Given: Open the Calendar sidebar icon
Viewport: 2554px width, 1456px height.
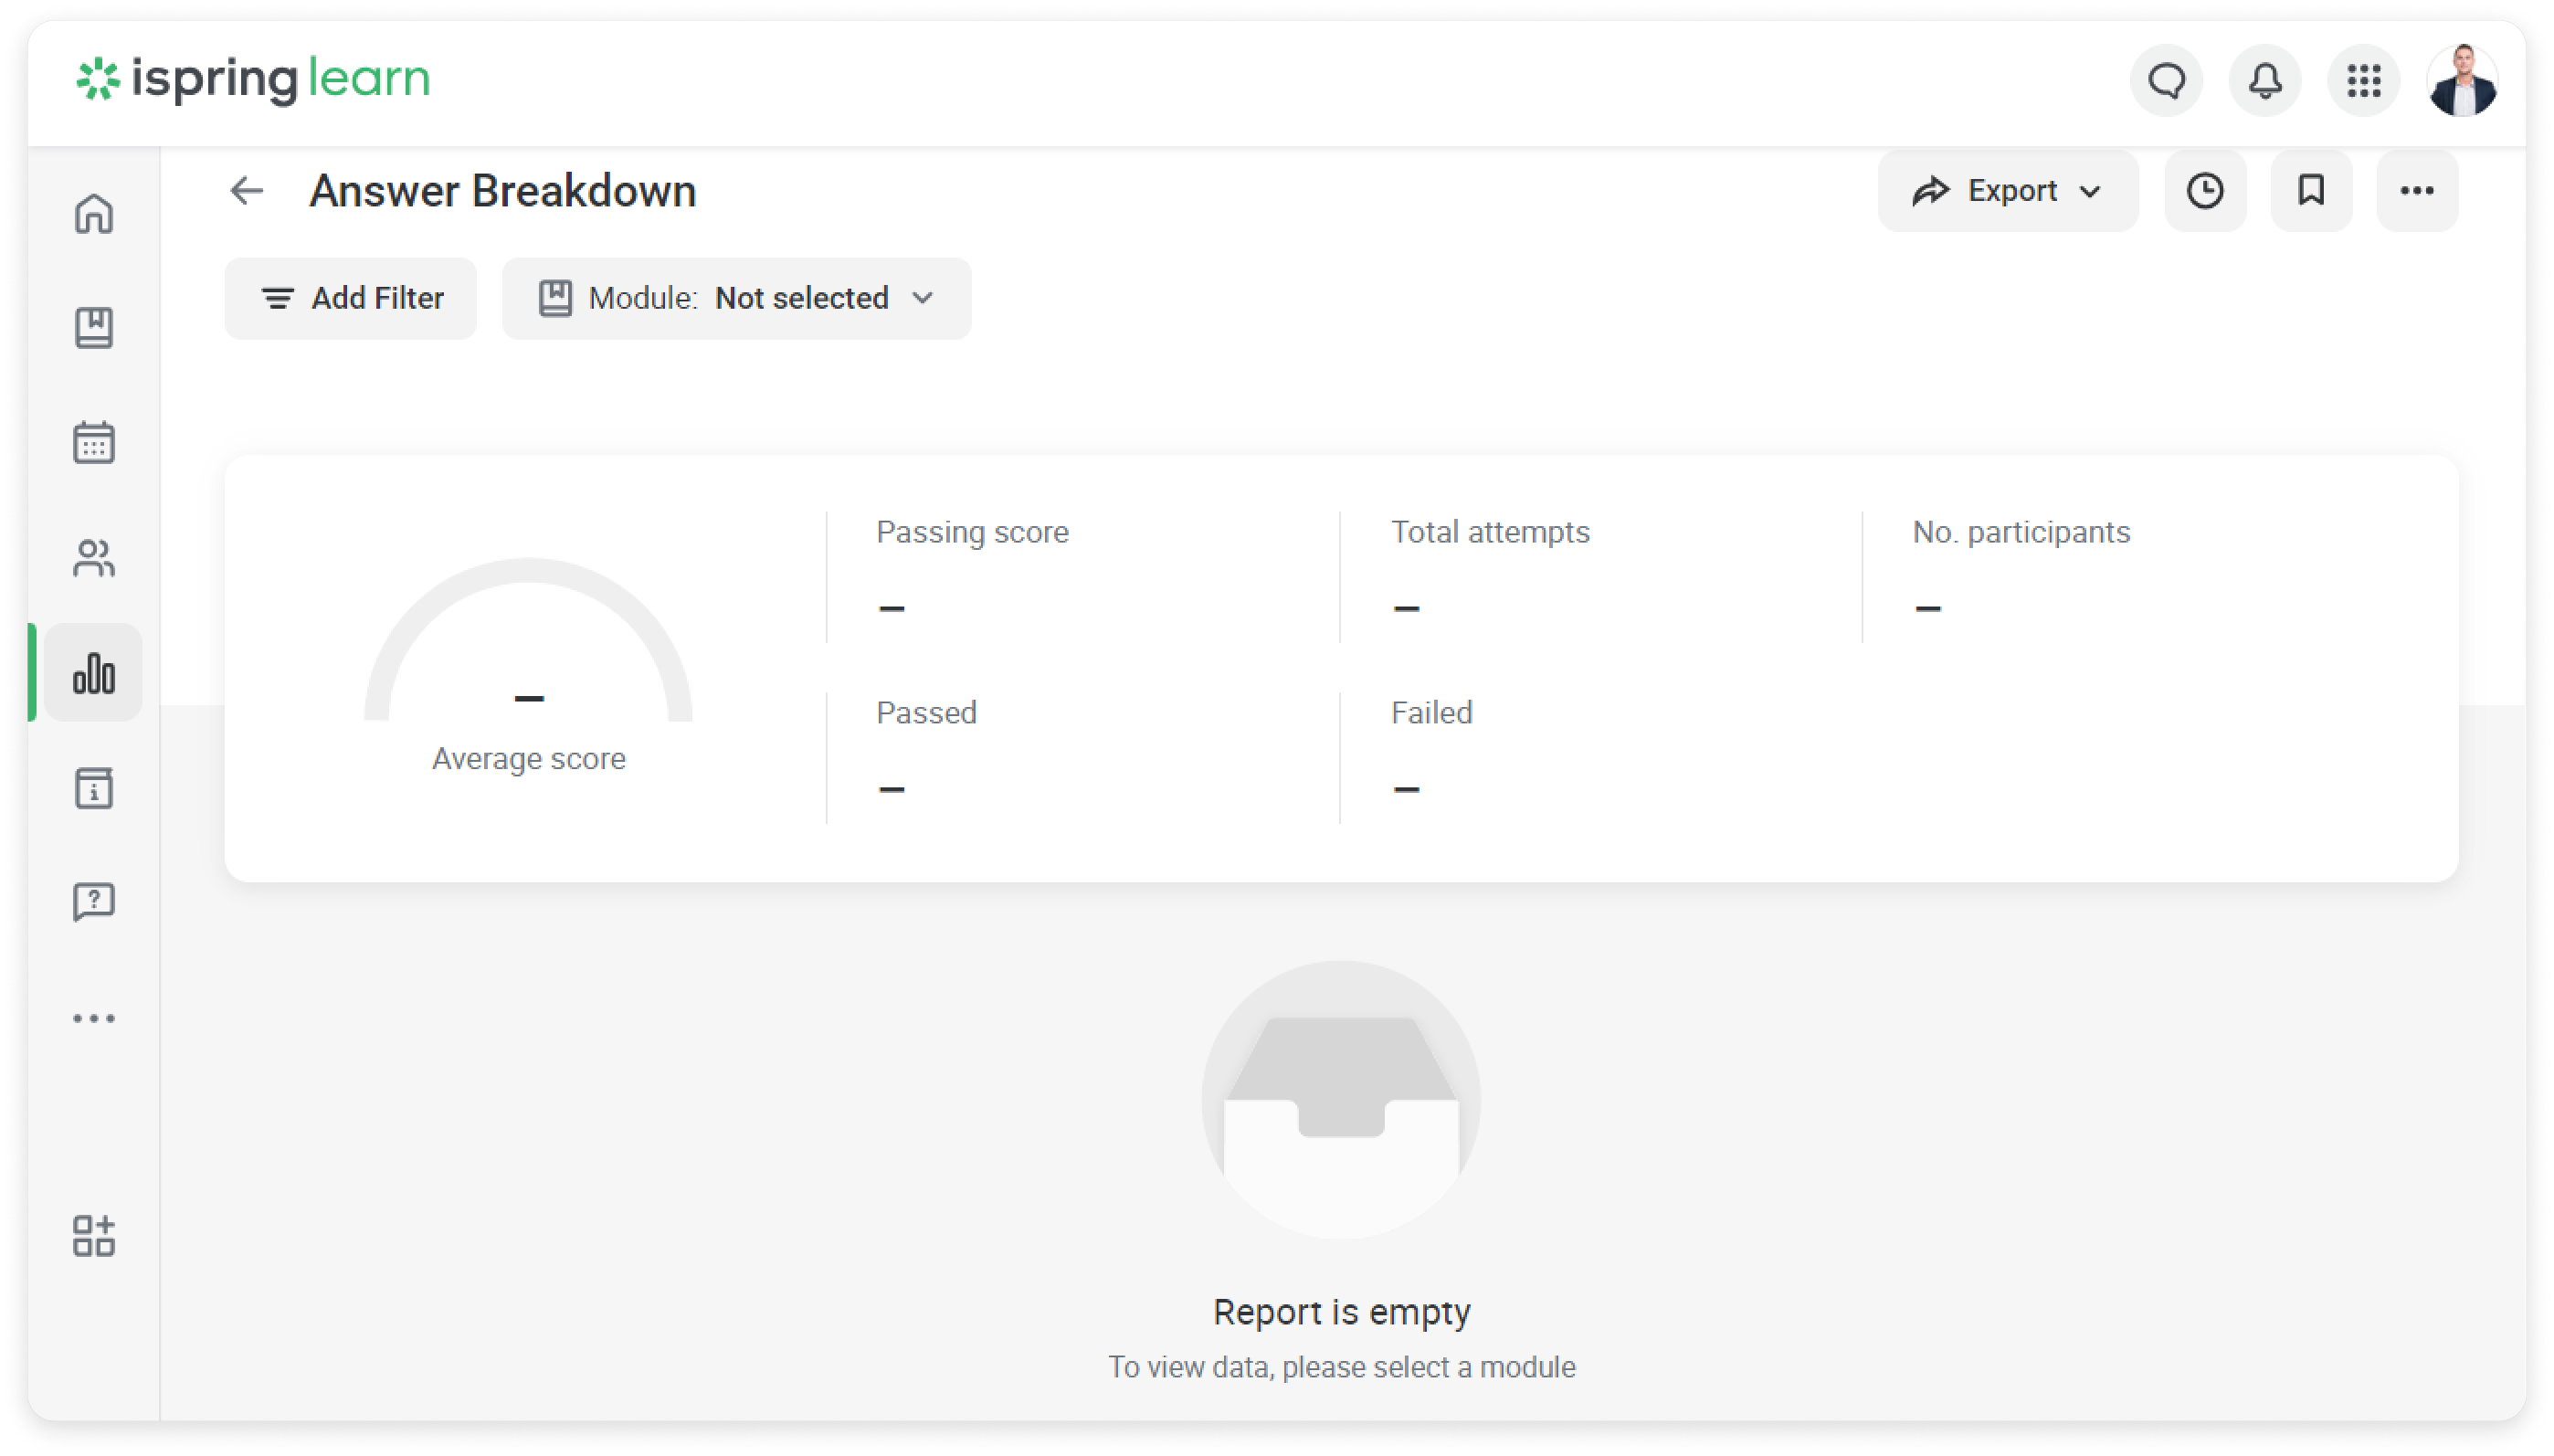Looking at the screenshot, I should click(94, 442).
